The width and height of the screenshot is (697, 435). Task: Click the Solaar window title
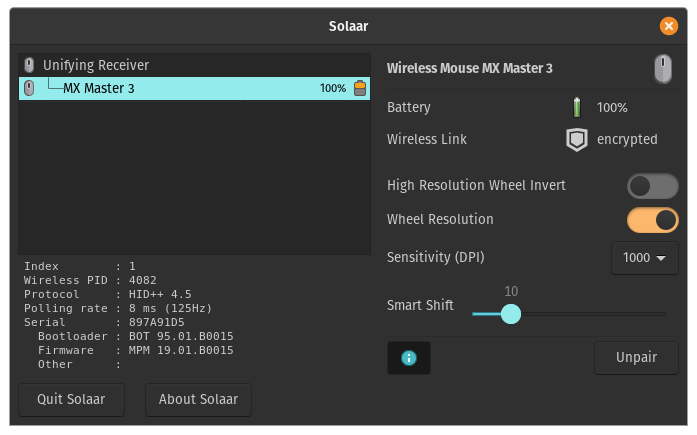(348, 26)
